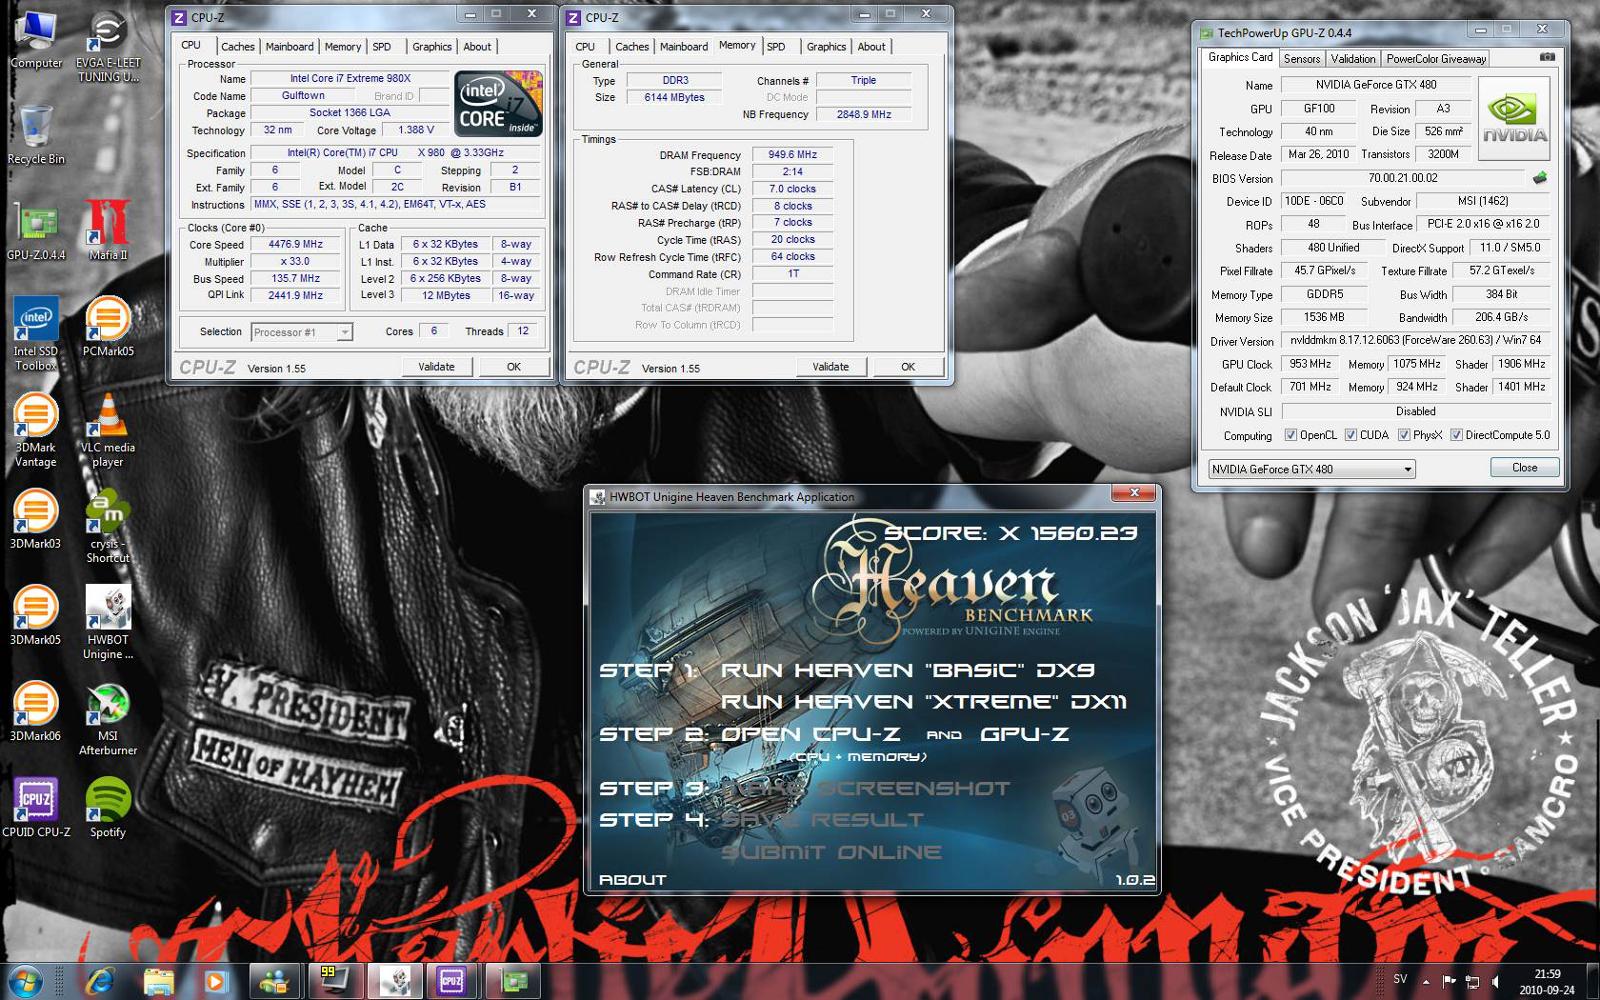Click Run Heaven "Xtreme" DX11
The width and height of the screenshot is (1600, 1000).
[924, 702]
